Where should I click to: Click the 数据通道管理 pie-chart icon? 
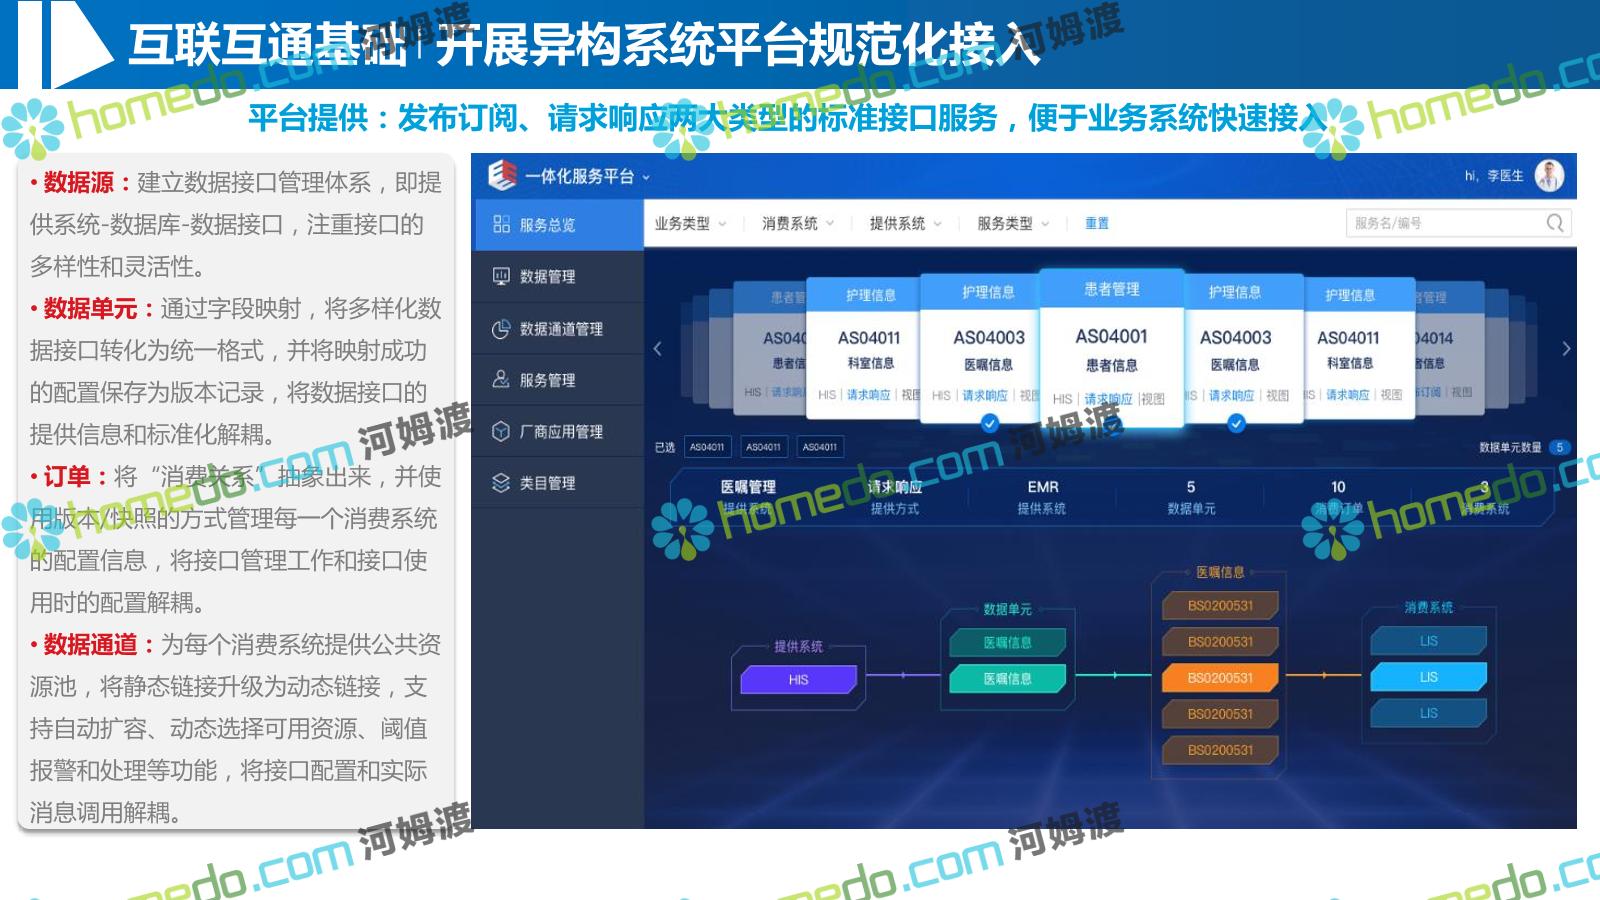point(501,328)
